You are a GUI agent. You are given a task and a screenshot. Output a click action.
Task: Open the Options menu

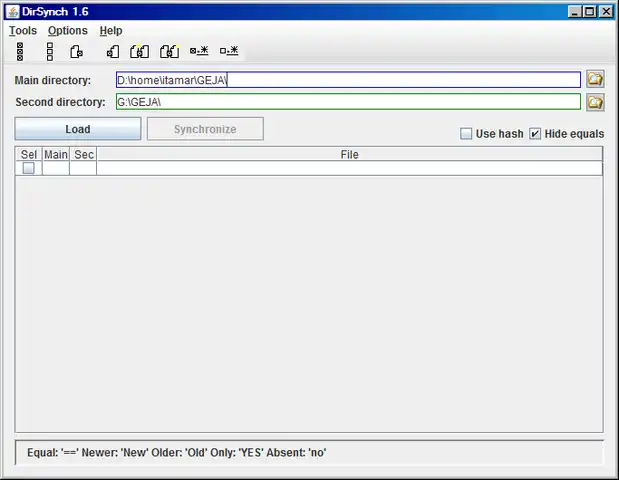[68, 30]
